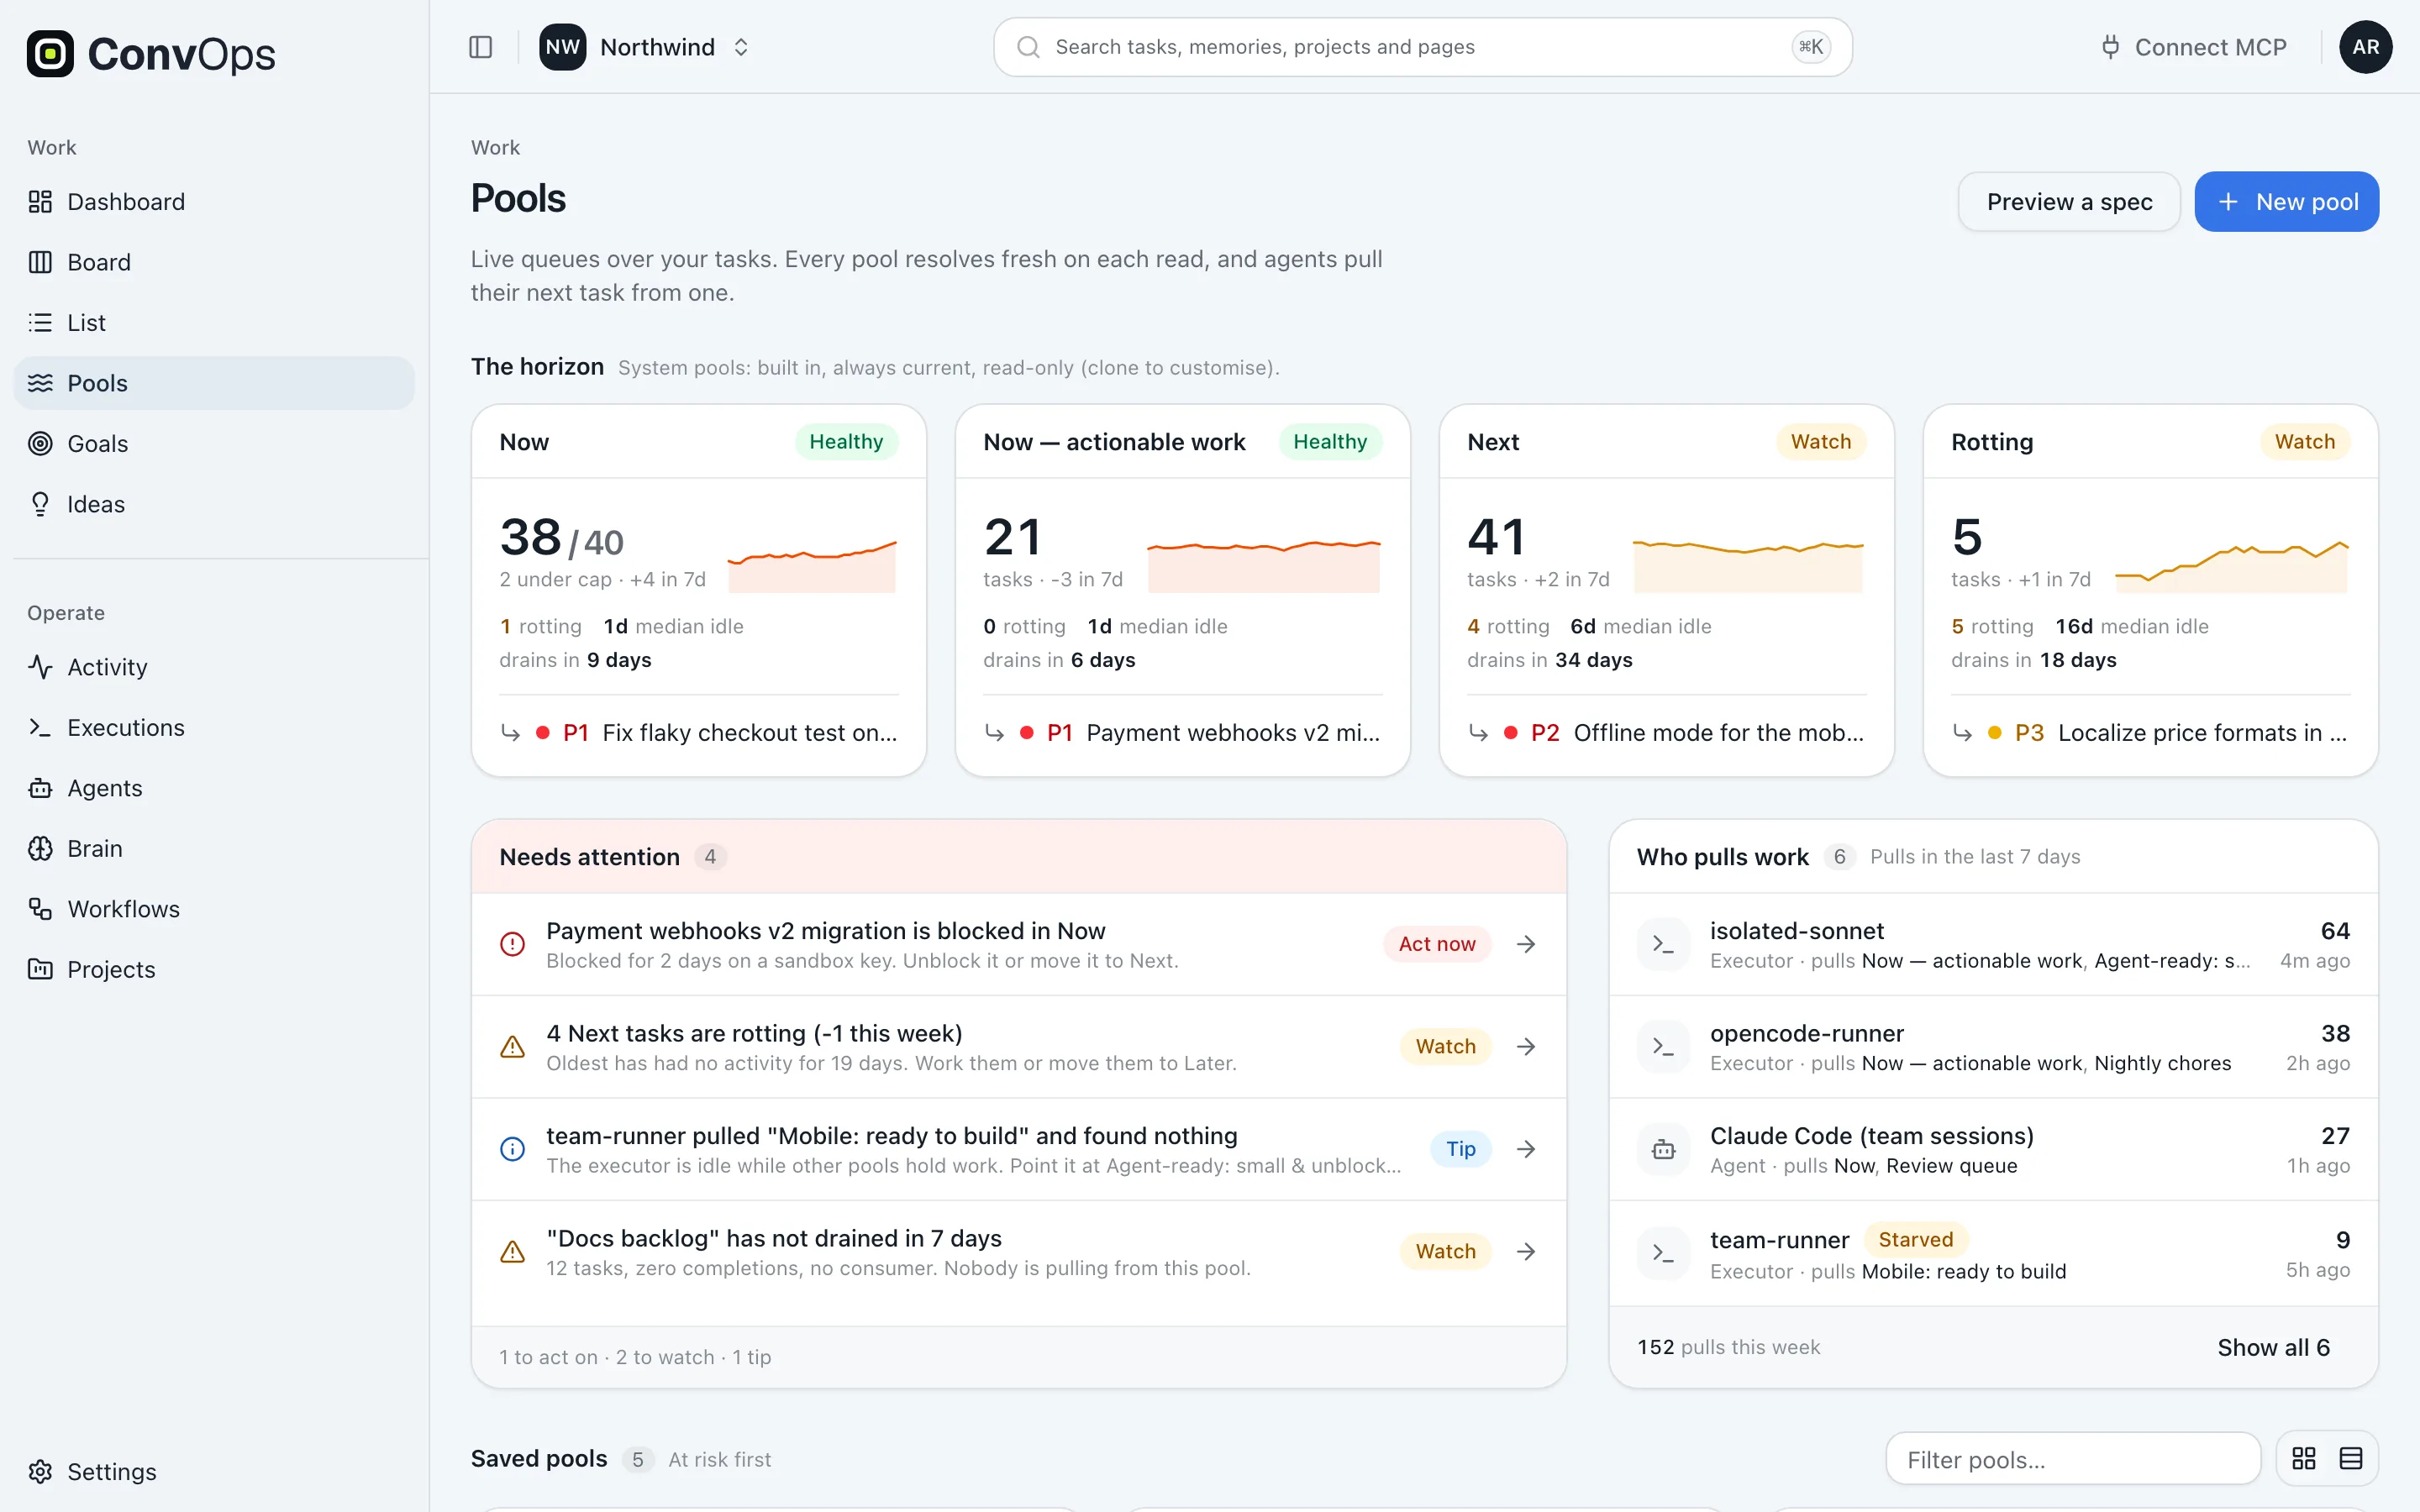Click the Agents robot icon
The height and width of the screenshot is (1512, 2420).
(x=40, y=788)
